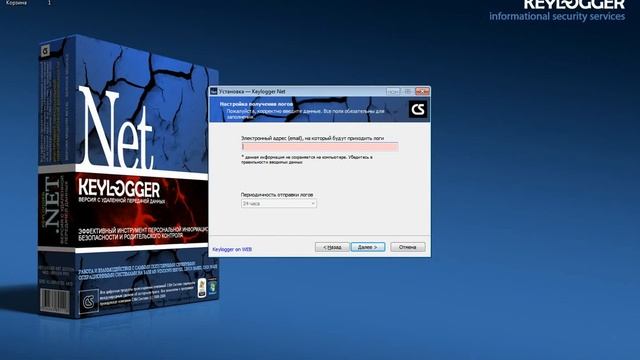Open the Keylogger on WEB link
640x360 pixels.
tap(232, 249)
